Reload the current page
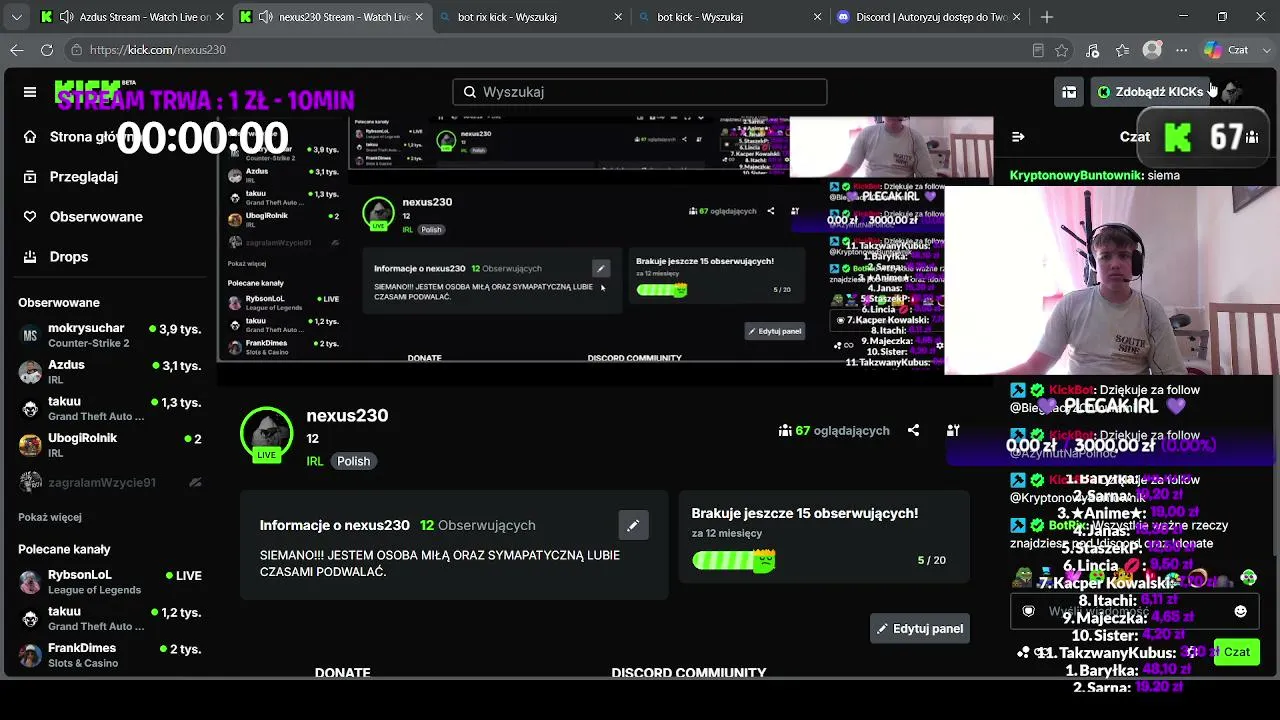 [x=47, y=50]
